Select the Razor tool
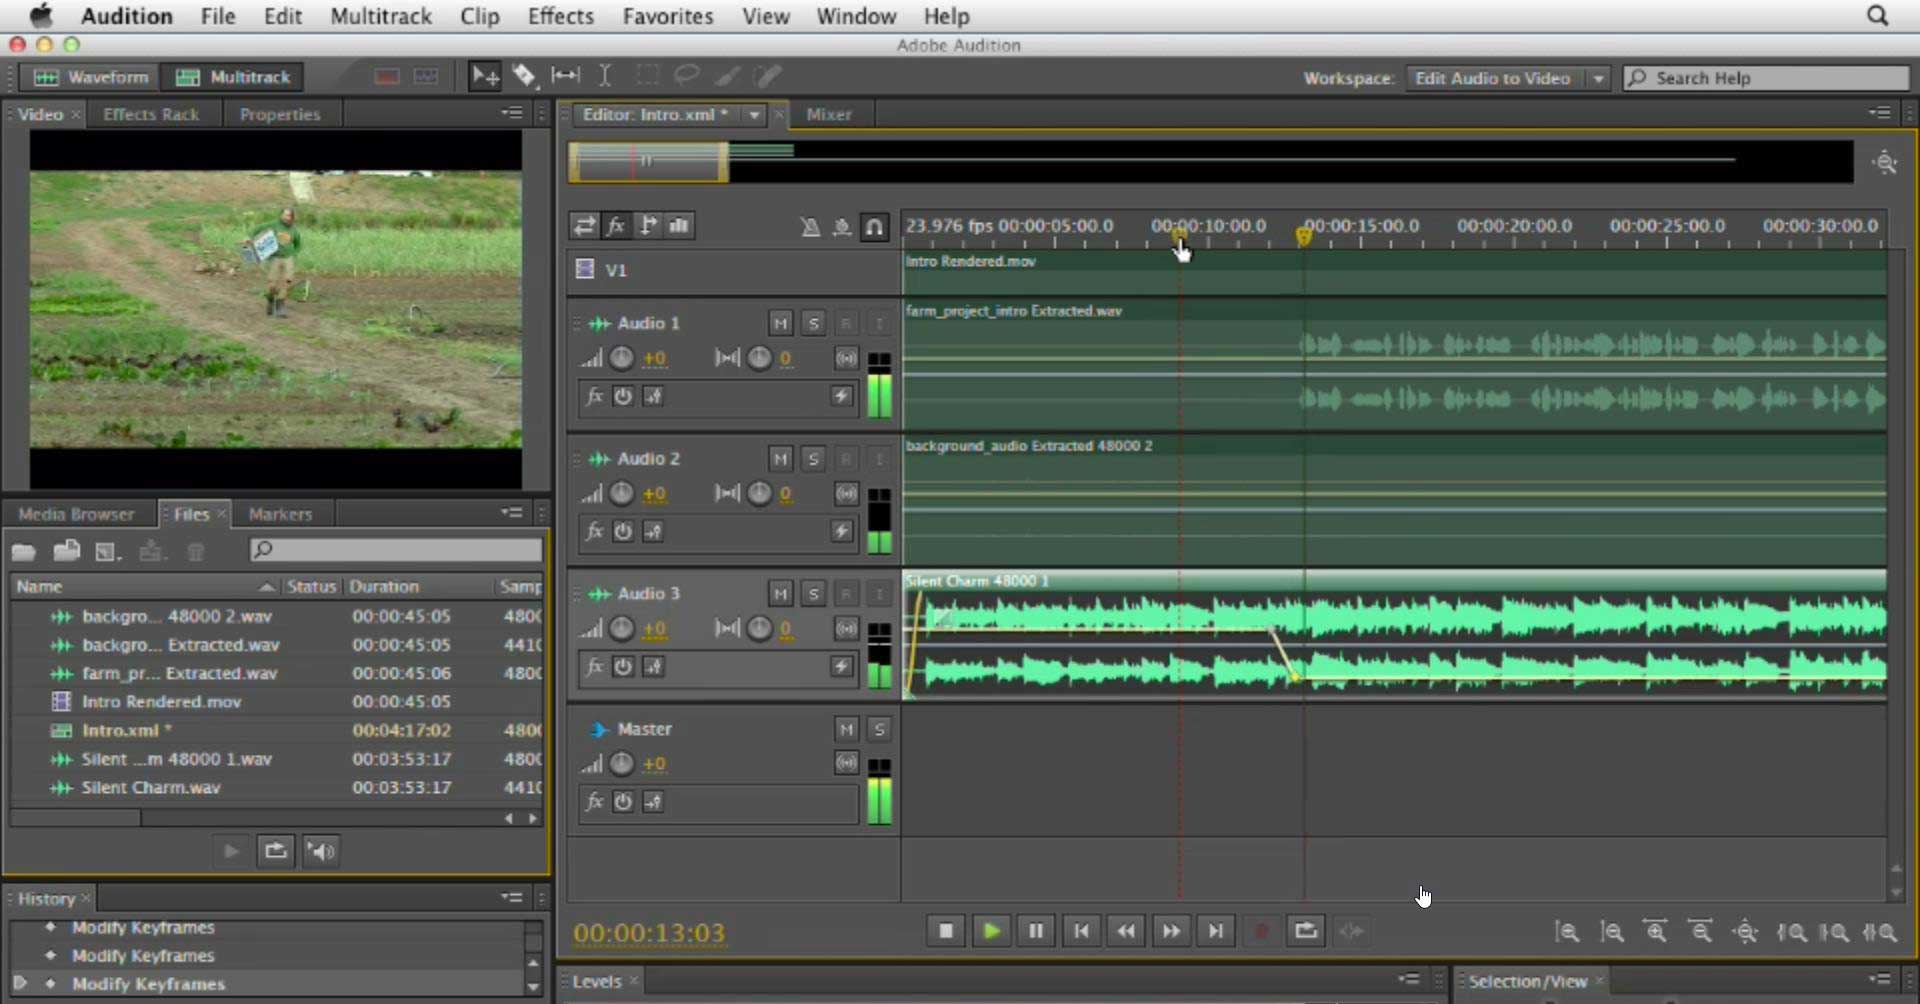 524,76
